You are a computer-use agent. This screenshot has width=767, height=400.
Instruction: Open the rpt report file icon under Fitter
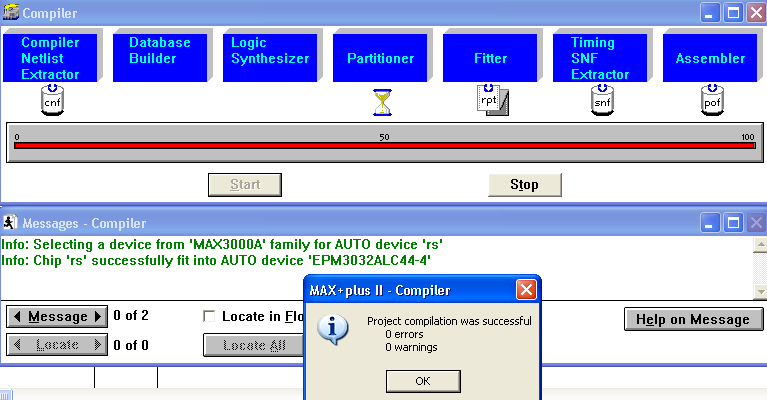pyautogui.click(x=493, y=100)
